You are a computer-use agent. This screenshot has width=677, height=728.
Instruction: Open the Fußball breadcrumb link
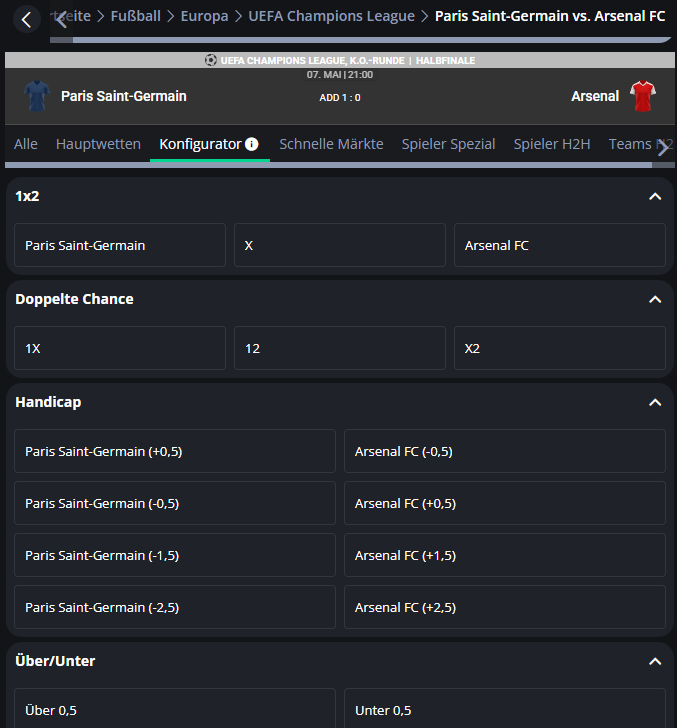pos(135,16)
